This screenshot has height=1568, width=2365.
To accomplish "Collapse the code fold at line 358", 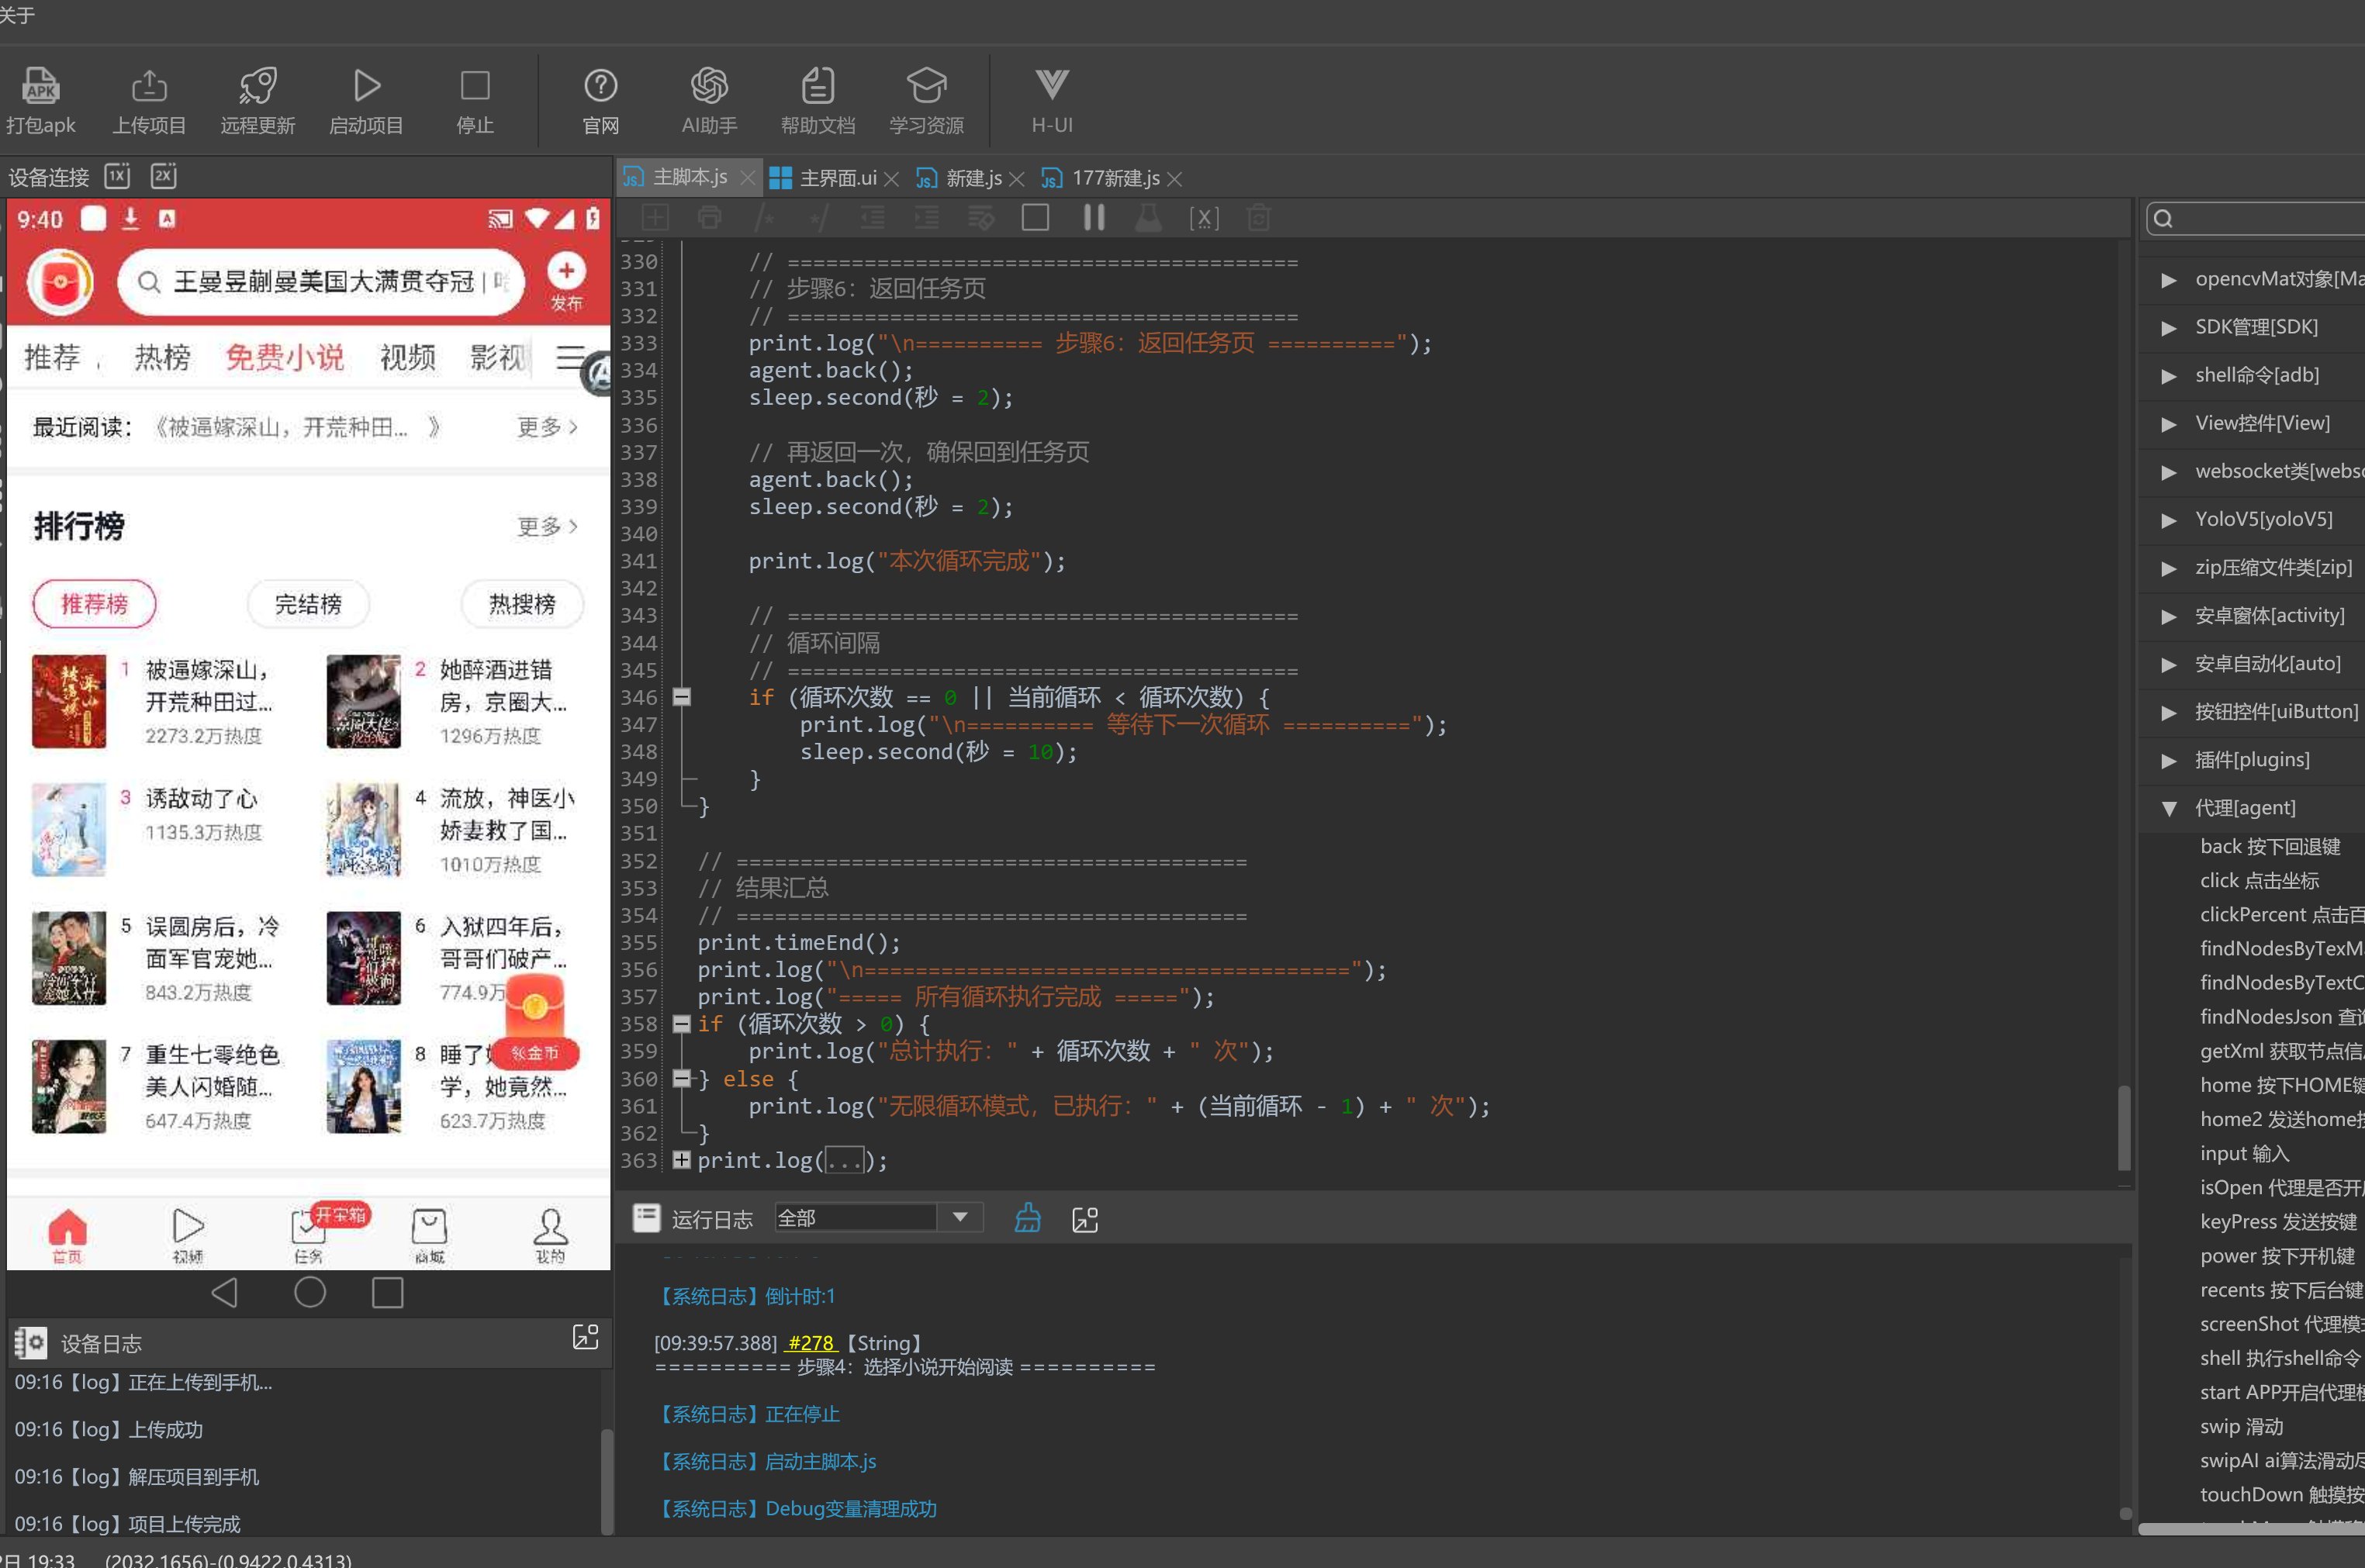I will 682,1023.
